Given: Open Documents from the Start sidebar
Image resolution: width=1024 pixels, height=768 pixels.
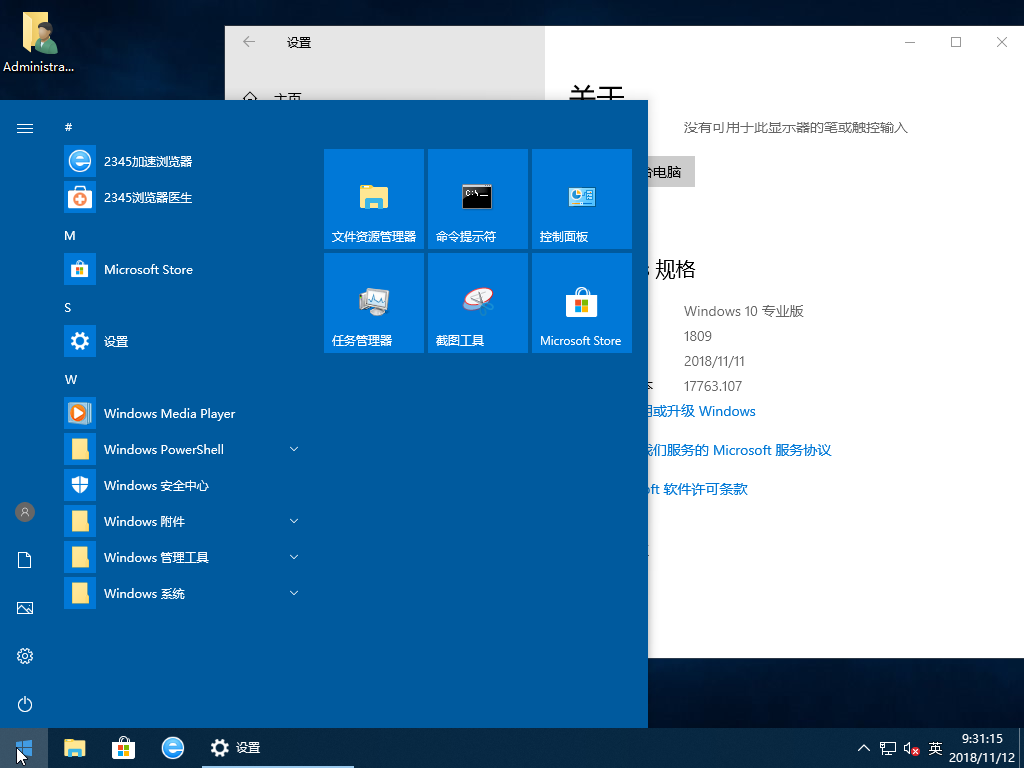Looking at the screenshot, I should coord(25,560).
